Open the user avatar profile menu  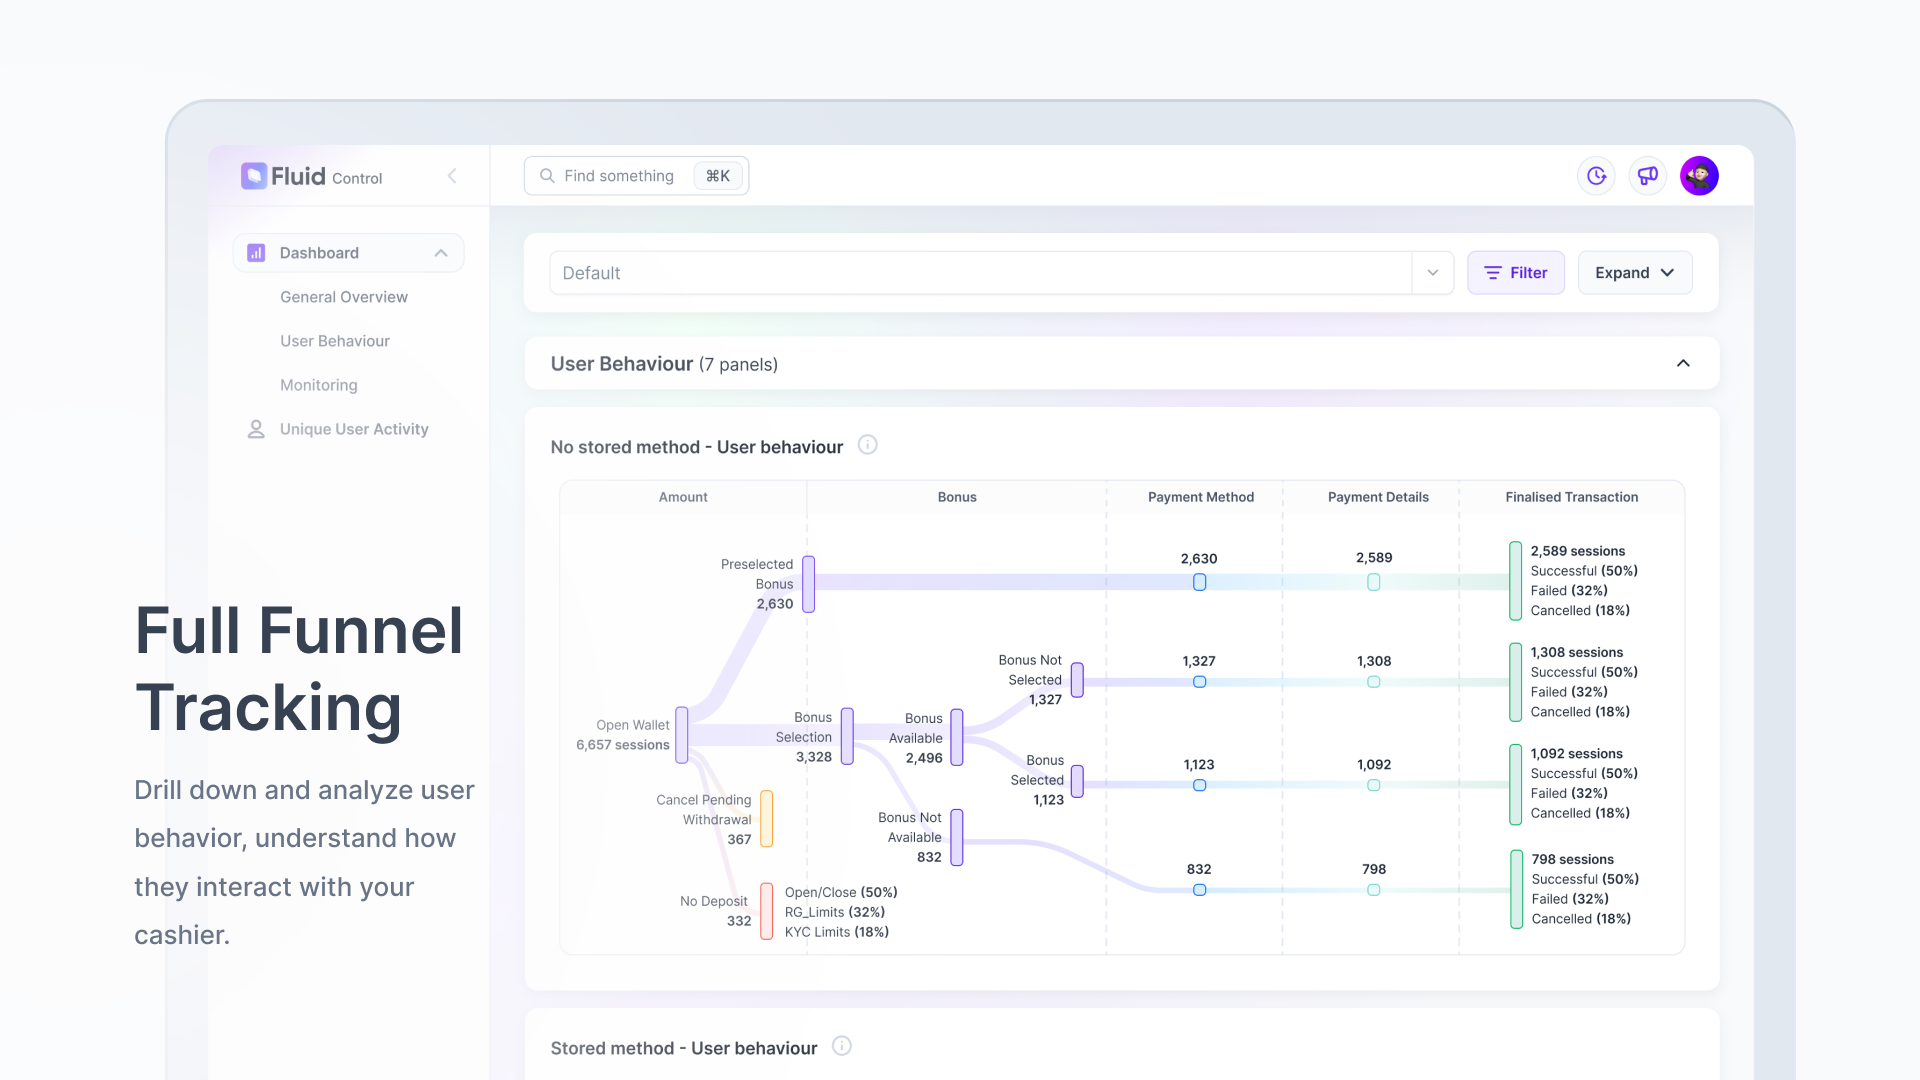click(x=1699, y=176)
